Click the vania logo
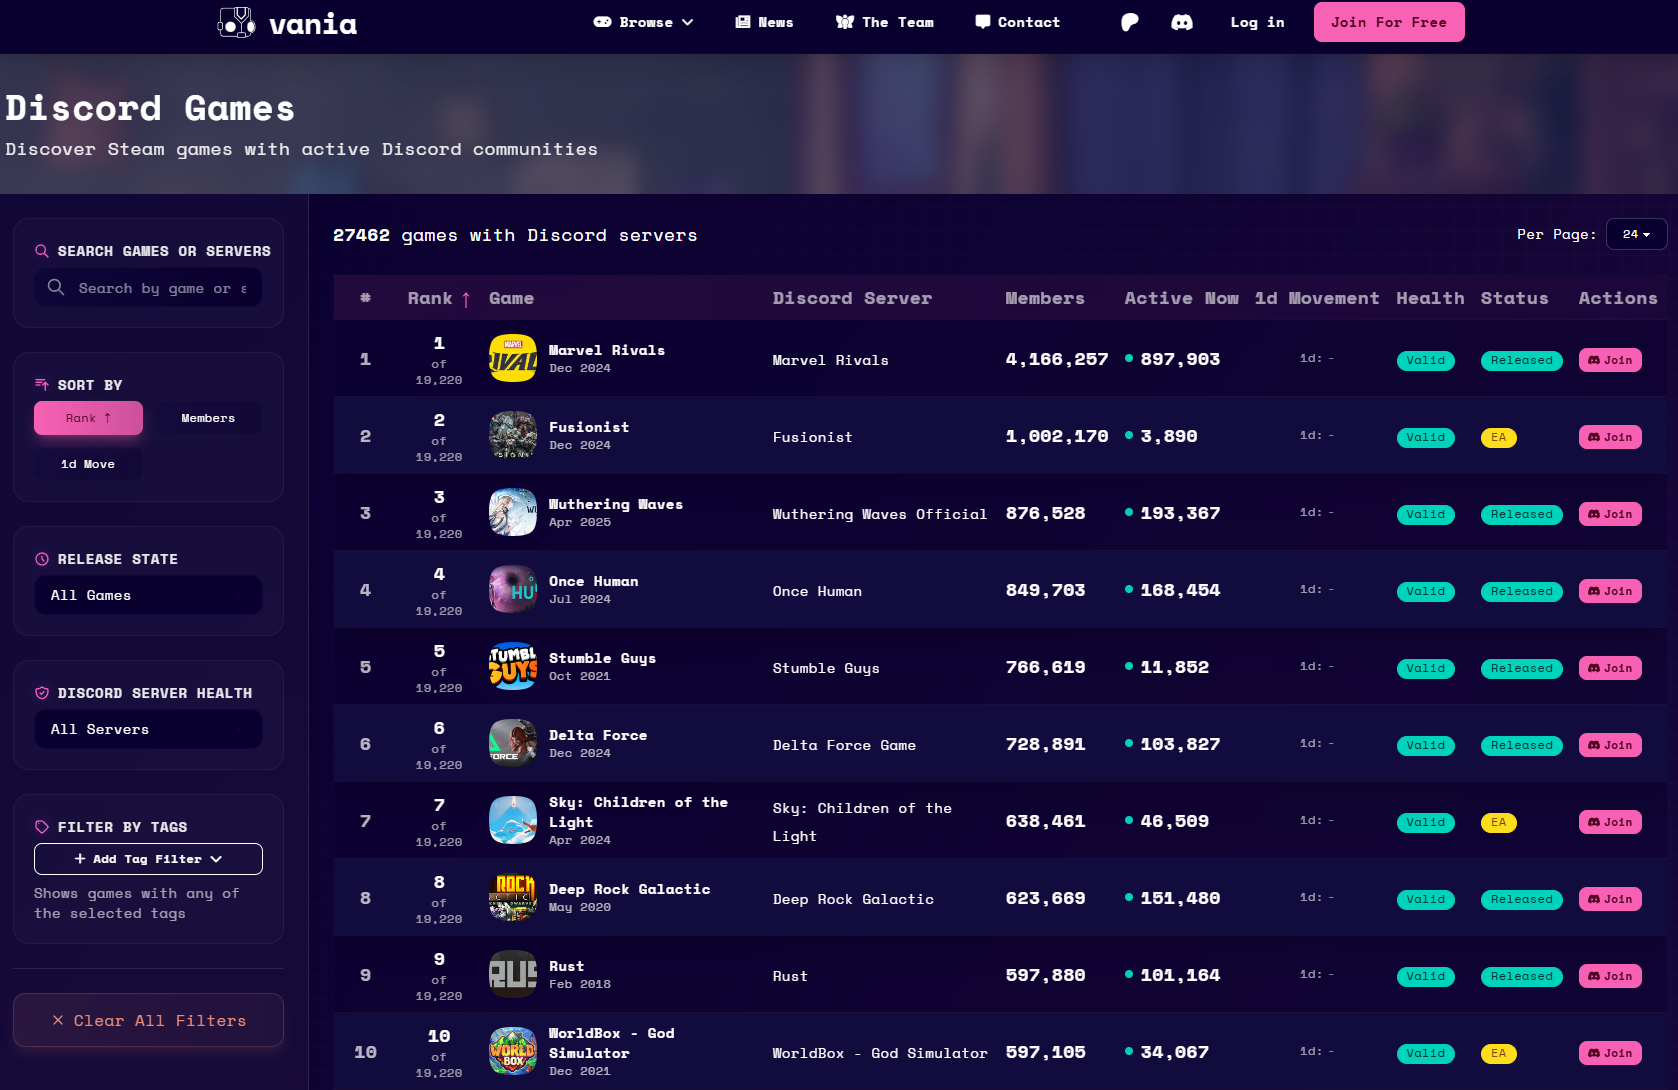The height and width of the screenshot is (1090, 1678). pos(285,24)
